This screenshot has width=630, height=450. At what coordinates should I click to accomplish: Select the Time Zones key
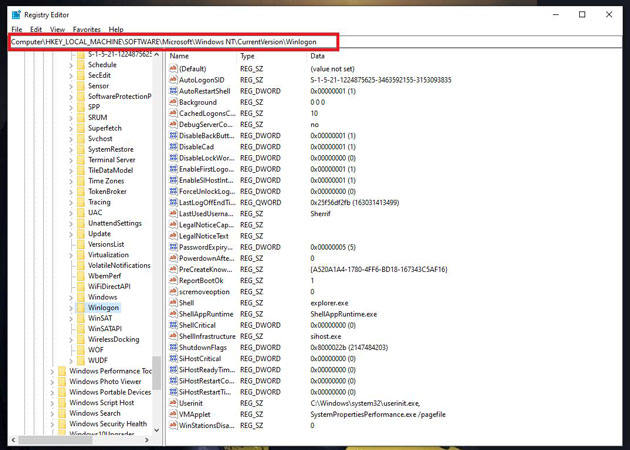tap(106, 181)
